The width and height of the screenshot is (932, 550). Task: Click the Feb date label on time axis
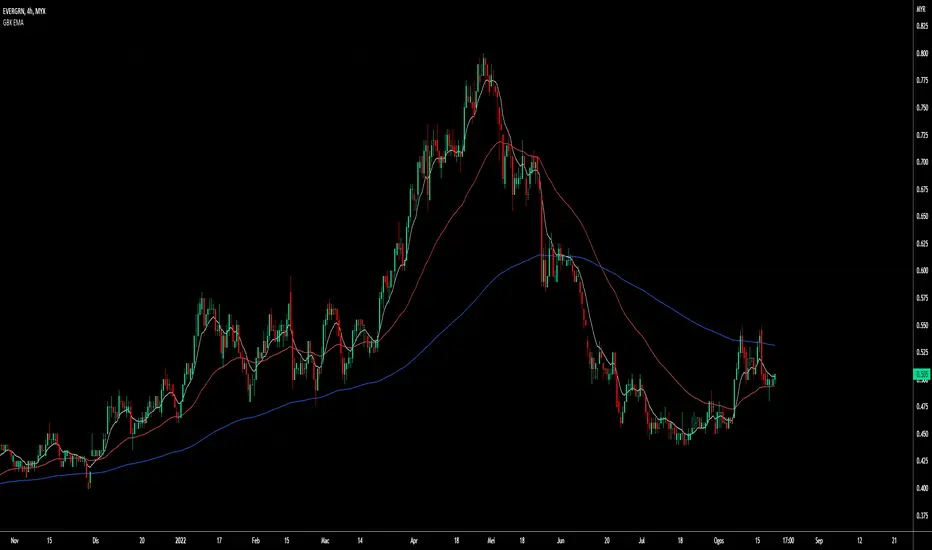point(256,540)
